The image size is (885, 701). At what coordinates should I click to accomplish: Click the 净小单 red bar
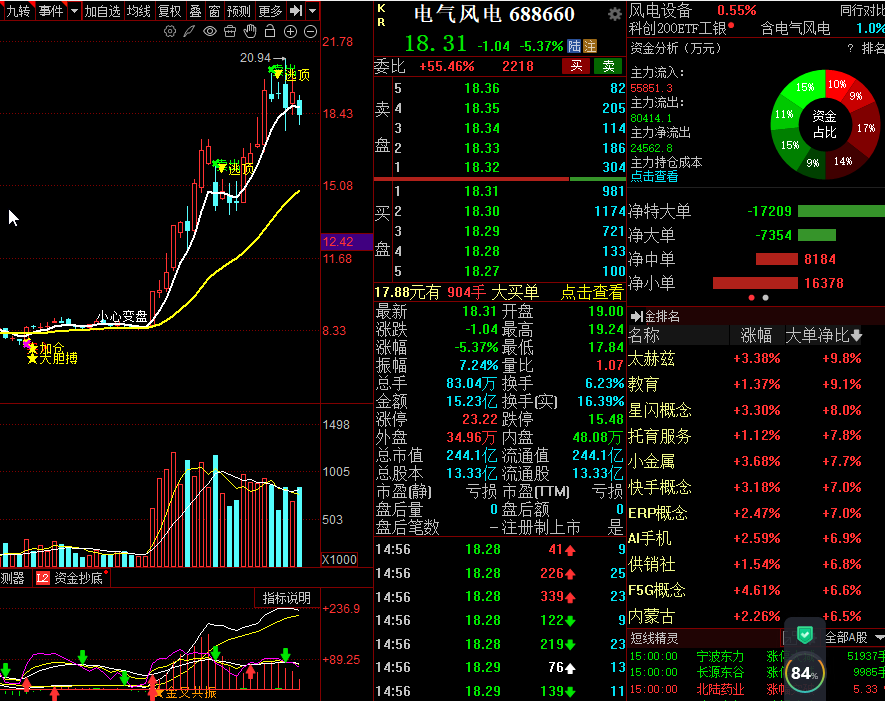(755, 283)
